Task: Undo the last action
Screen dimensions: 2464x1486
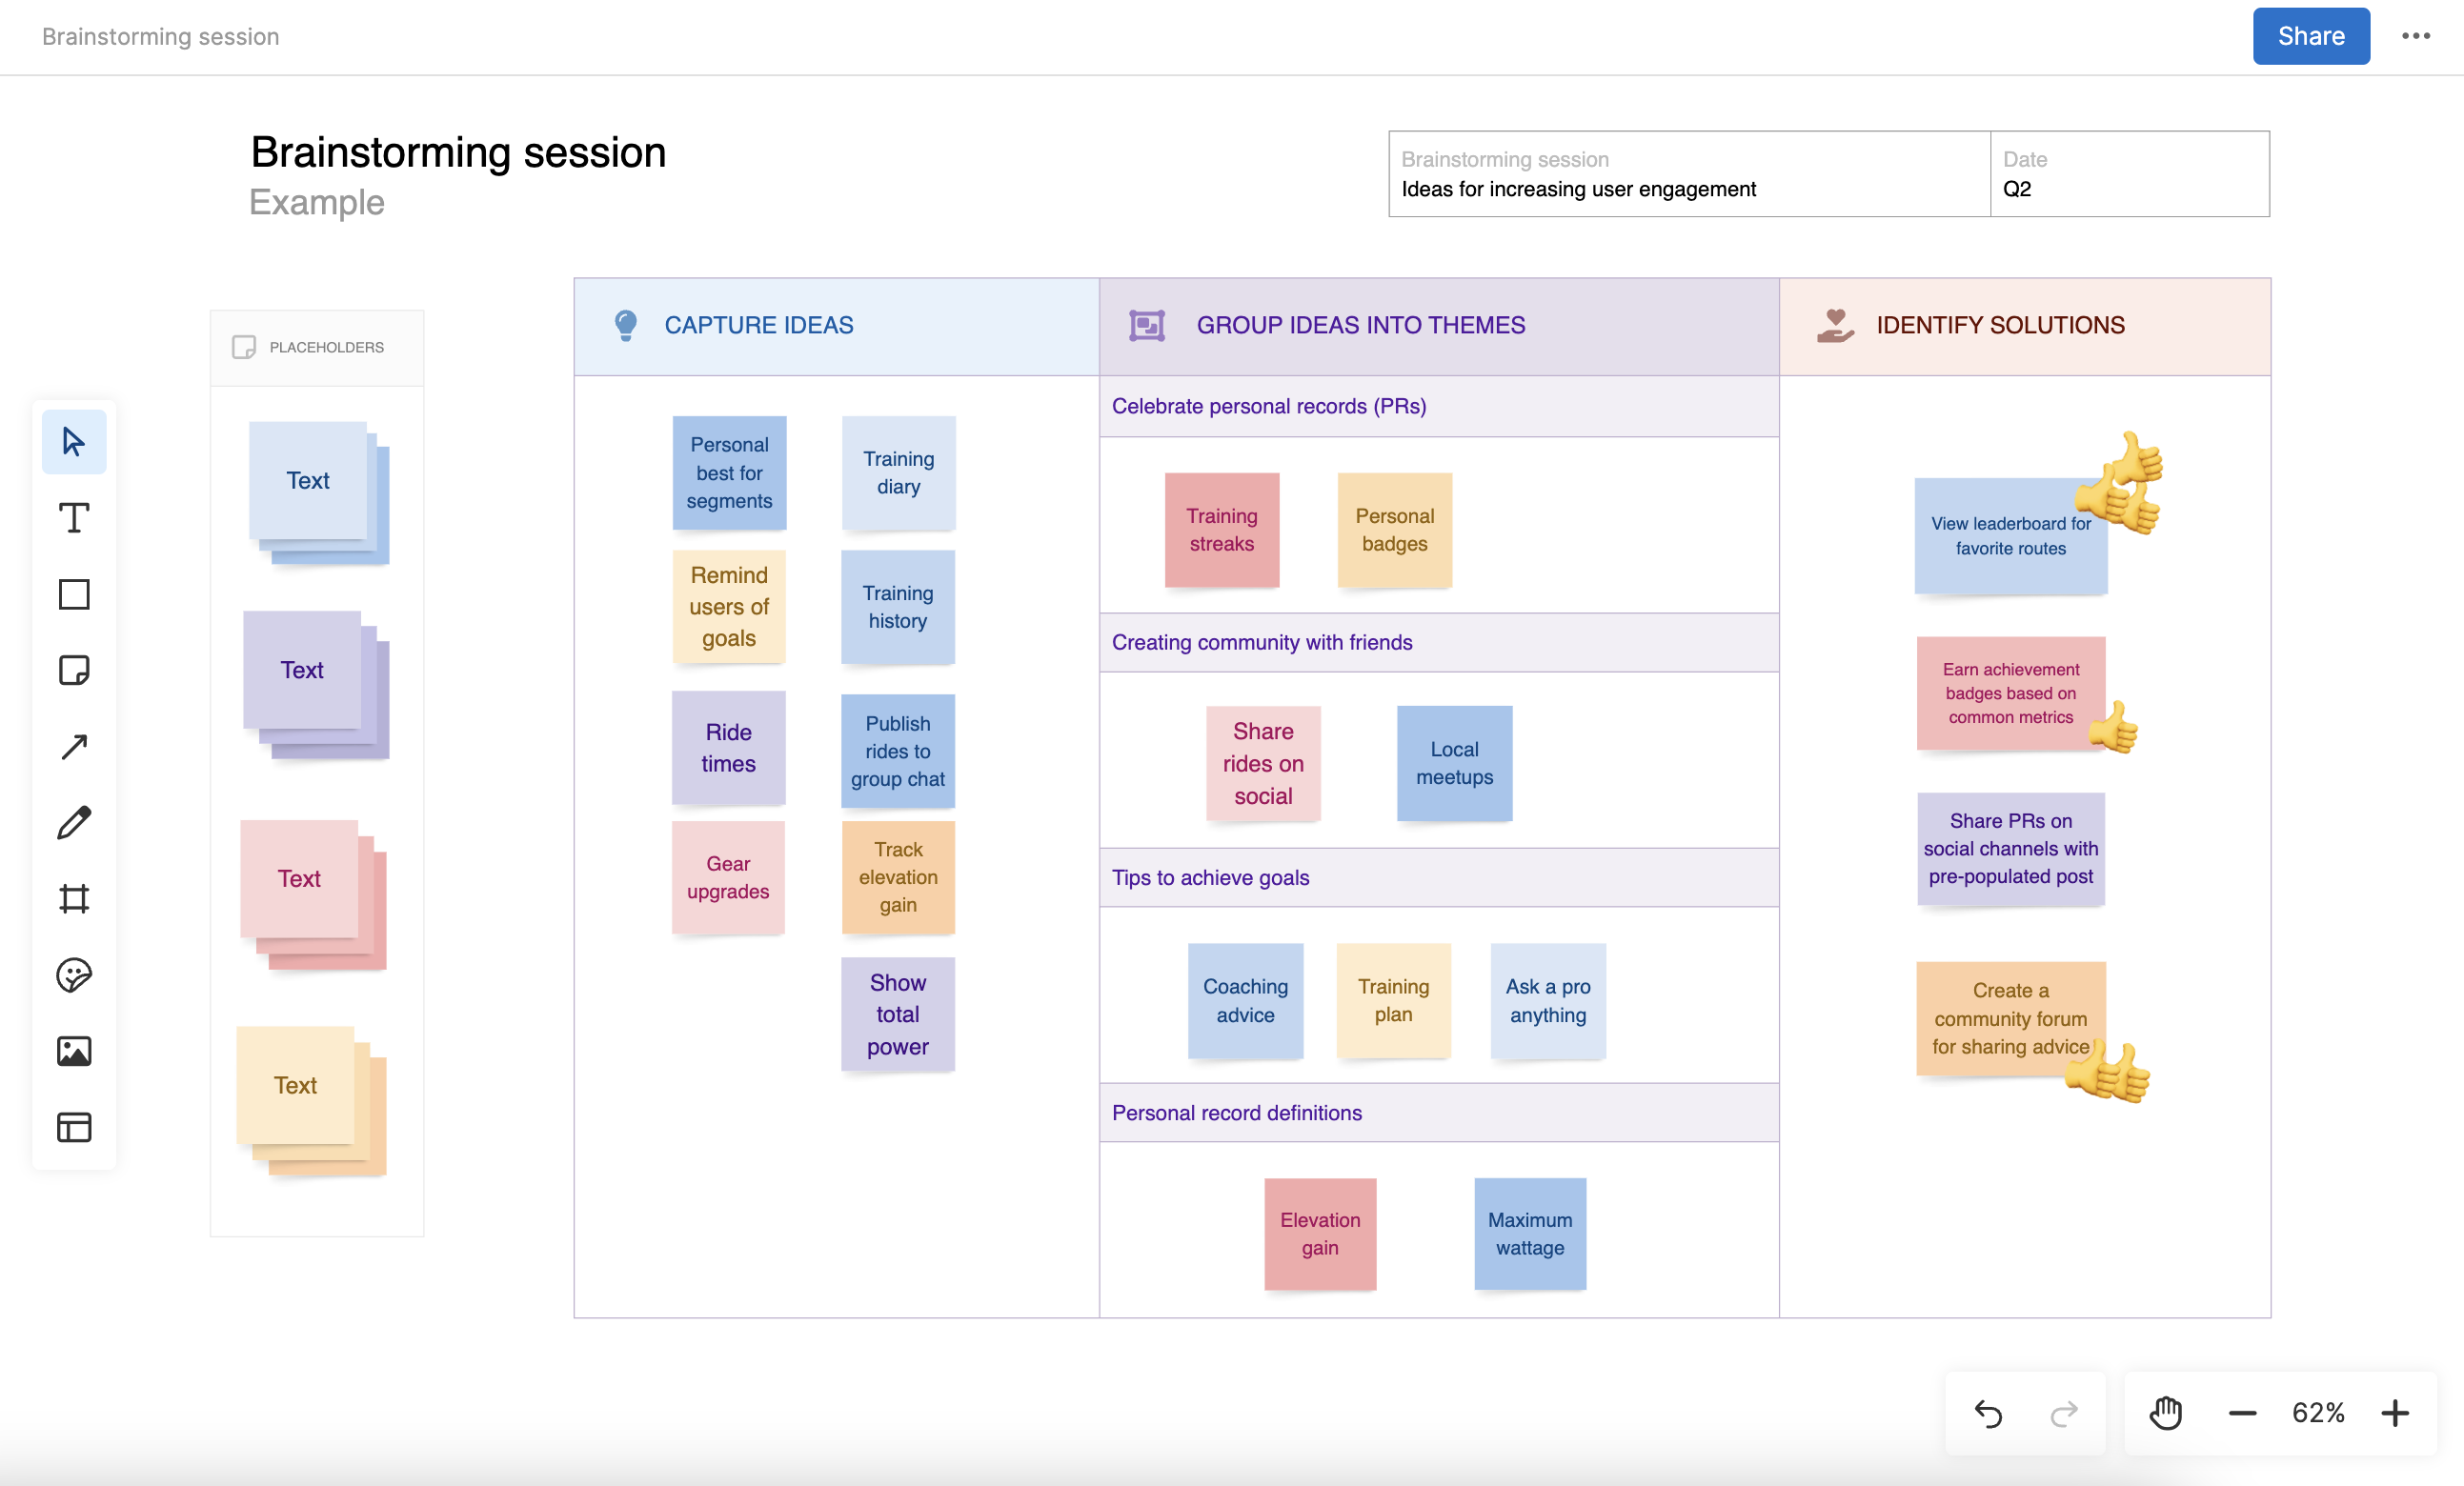Action: point(1989,1412)
